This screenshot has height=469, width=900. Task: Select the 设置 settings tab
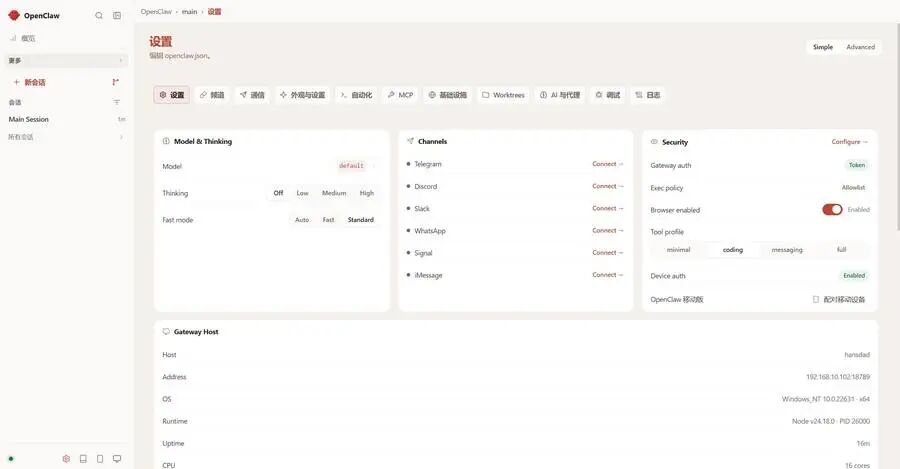[172, 95]
